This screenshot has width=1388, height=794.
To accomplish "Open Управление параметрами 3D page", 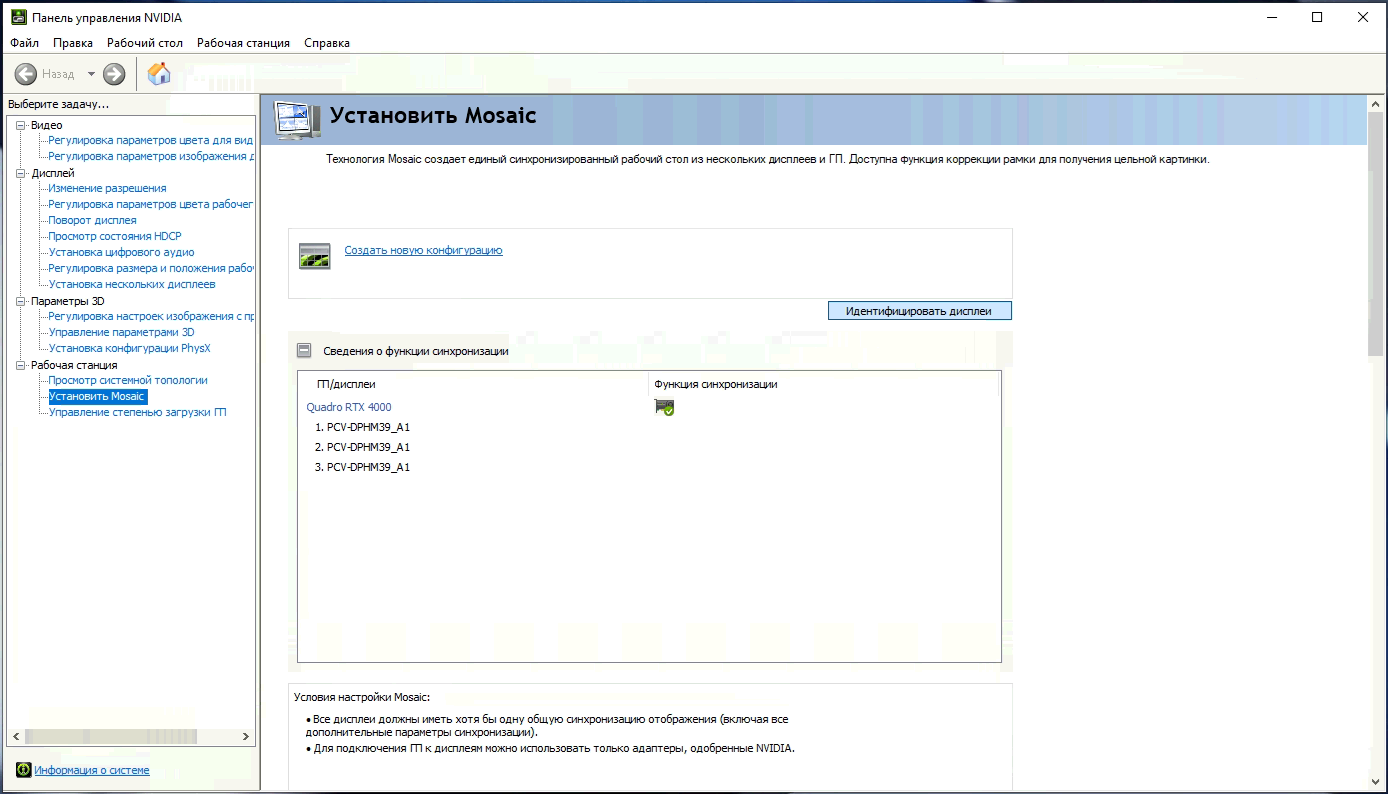I will coord(121,332).
